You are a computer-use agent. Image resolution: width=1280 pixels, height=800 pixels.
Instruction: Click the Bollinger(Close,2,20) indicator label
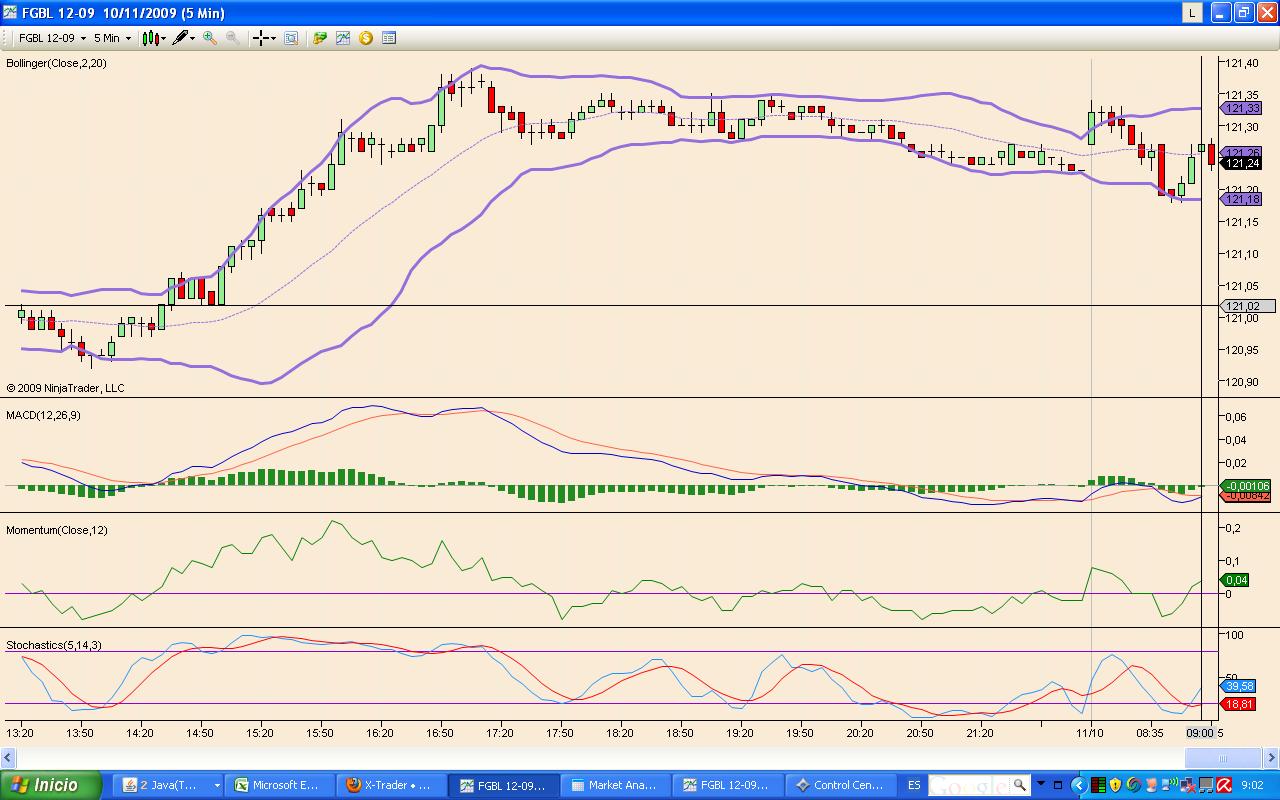coord(57,63)
